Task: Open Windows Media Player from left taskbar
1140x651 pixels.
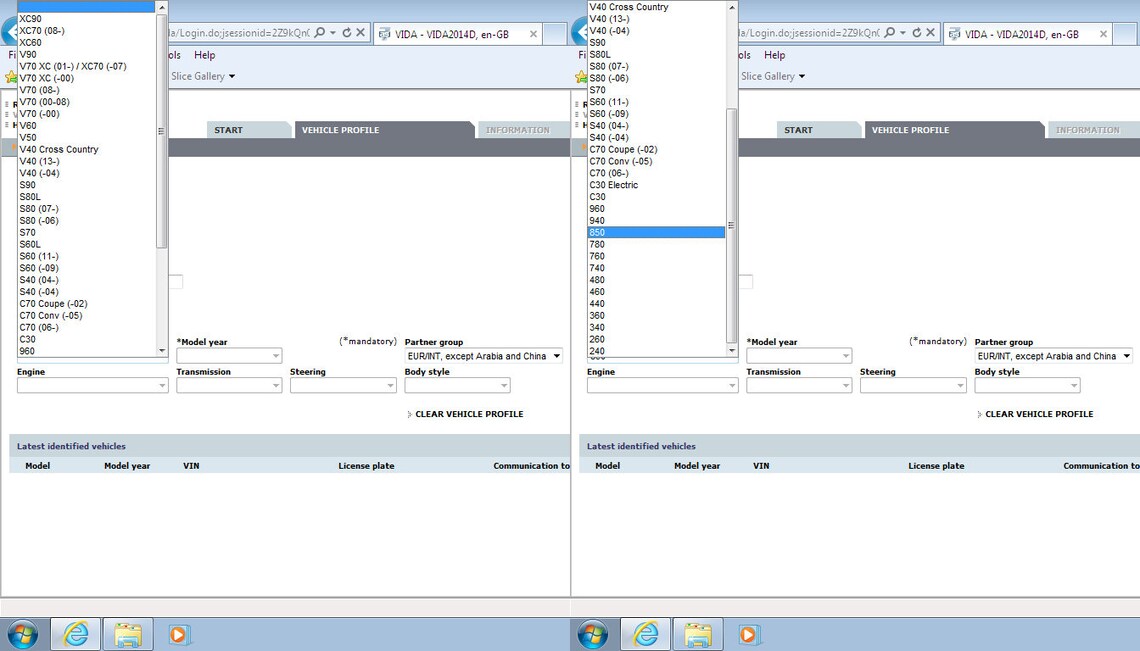Action: pos(178,634)
